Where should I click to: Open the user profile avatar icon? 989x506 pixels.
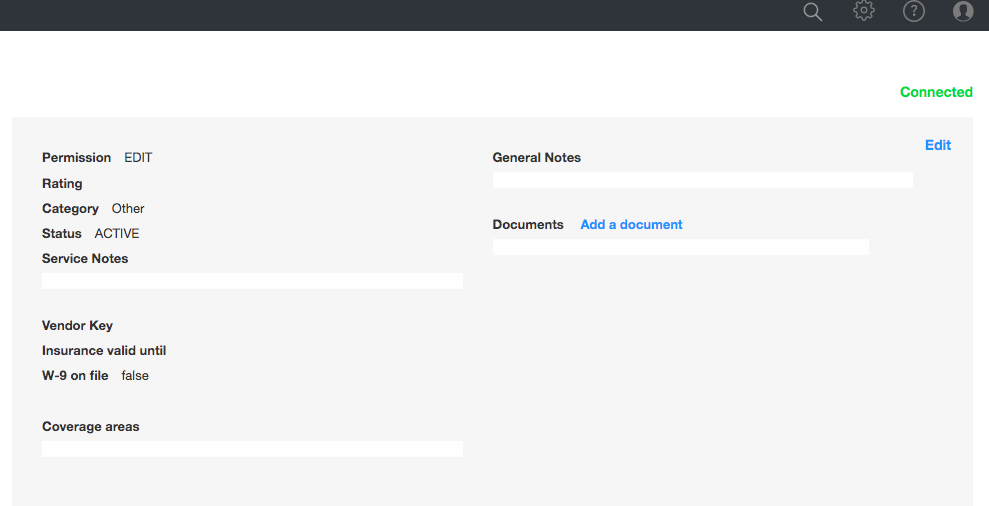963,11
